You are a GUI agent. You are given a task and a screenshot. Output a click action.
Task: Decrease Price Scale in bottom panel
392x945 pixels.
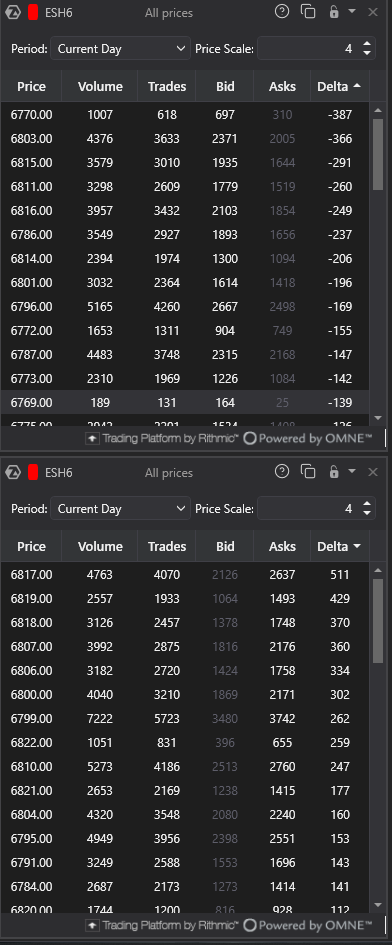coord(367,513)
